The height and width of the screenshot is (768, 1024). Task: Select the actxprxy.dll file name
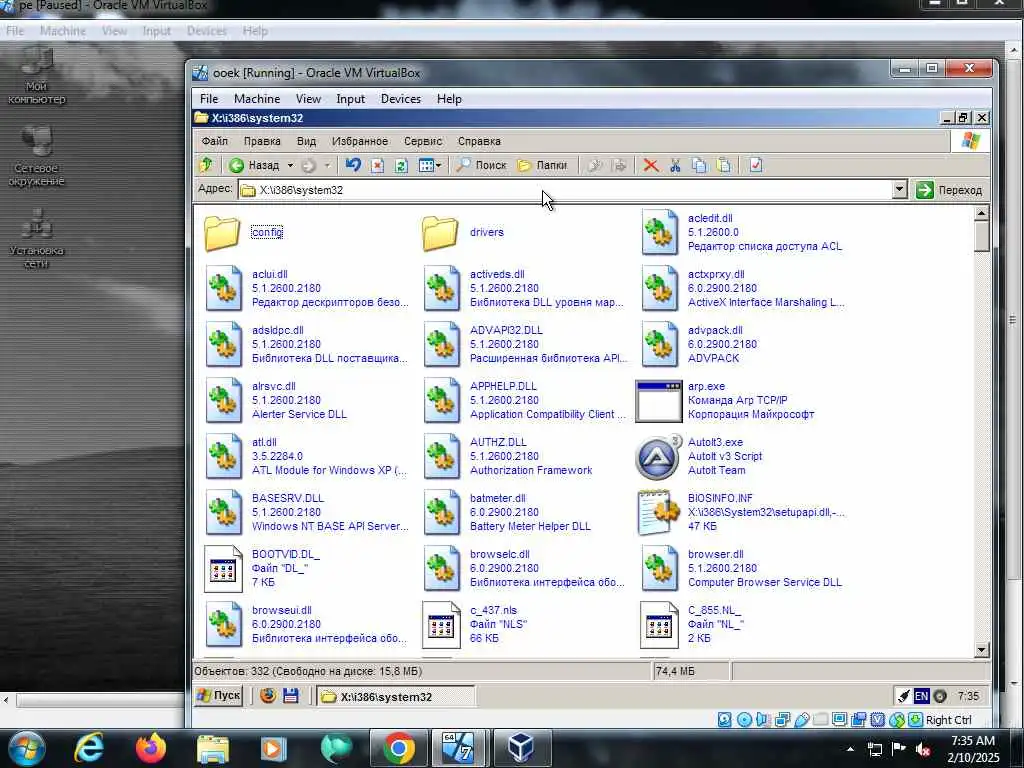click(716, 274)
